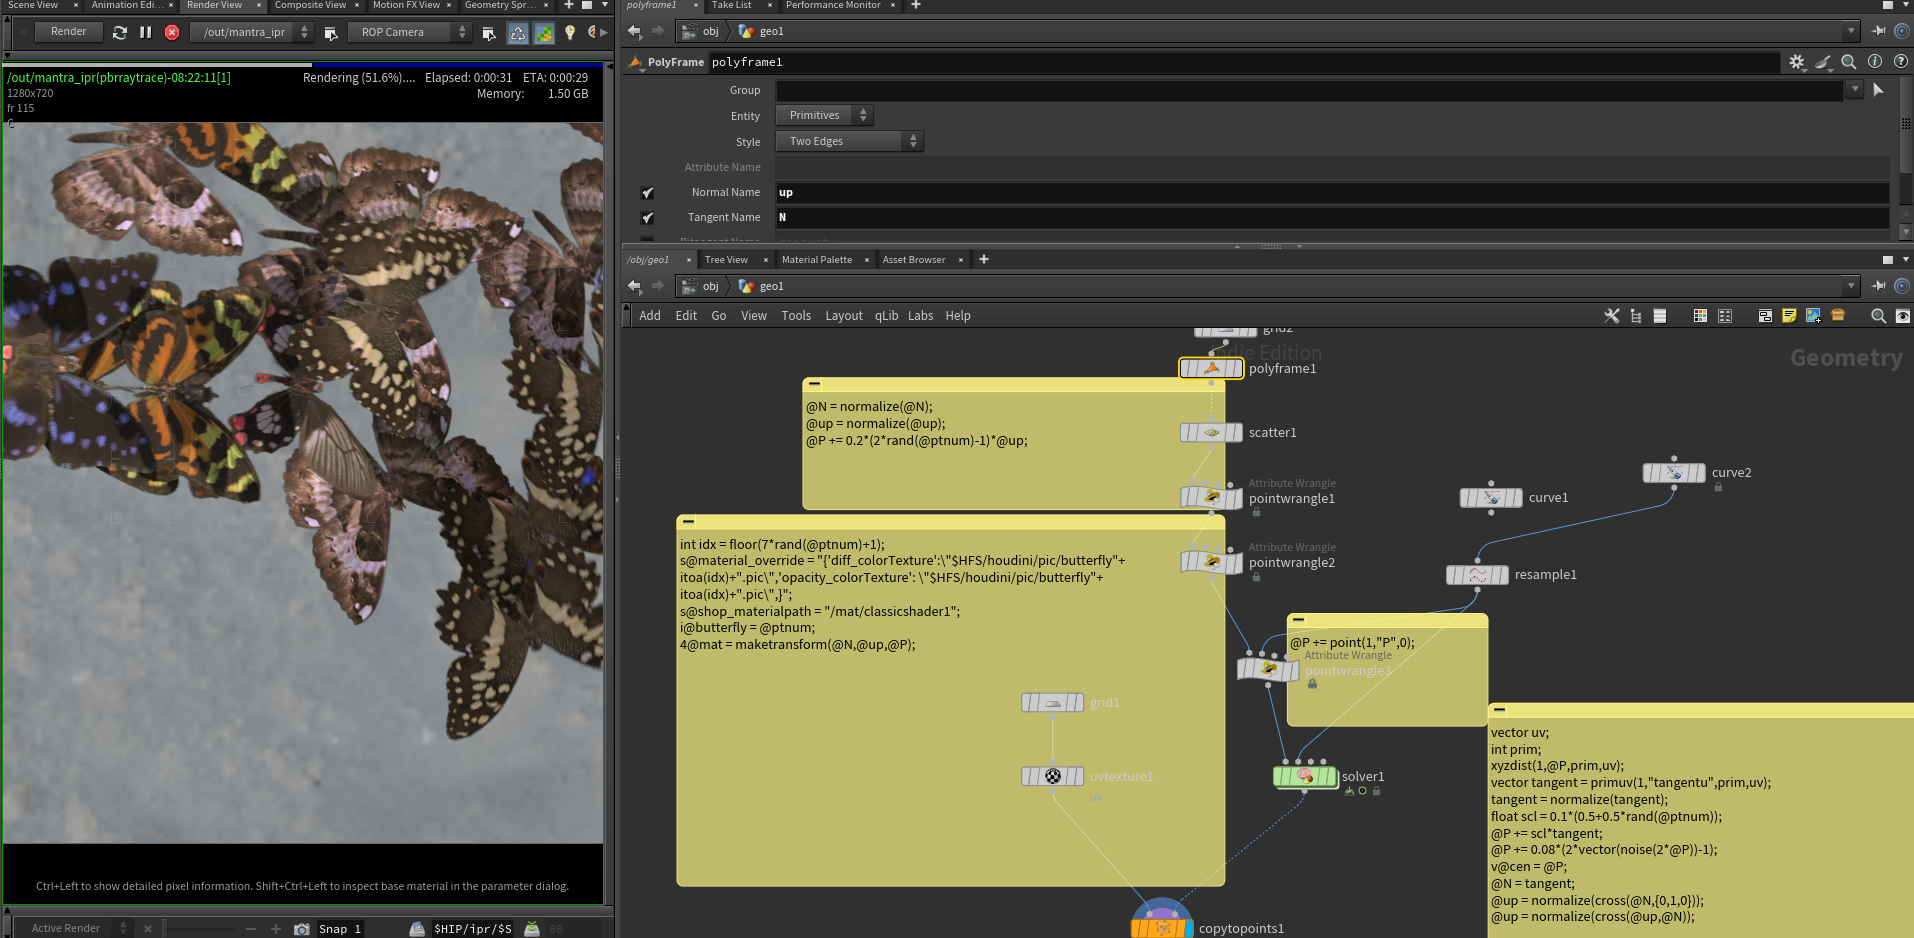The height and width of the screenshot is (938, 1914).
Task: Open the ROP Camera dropdown
Action: [x=410, y=32]
